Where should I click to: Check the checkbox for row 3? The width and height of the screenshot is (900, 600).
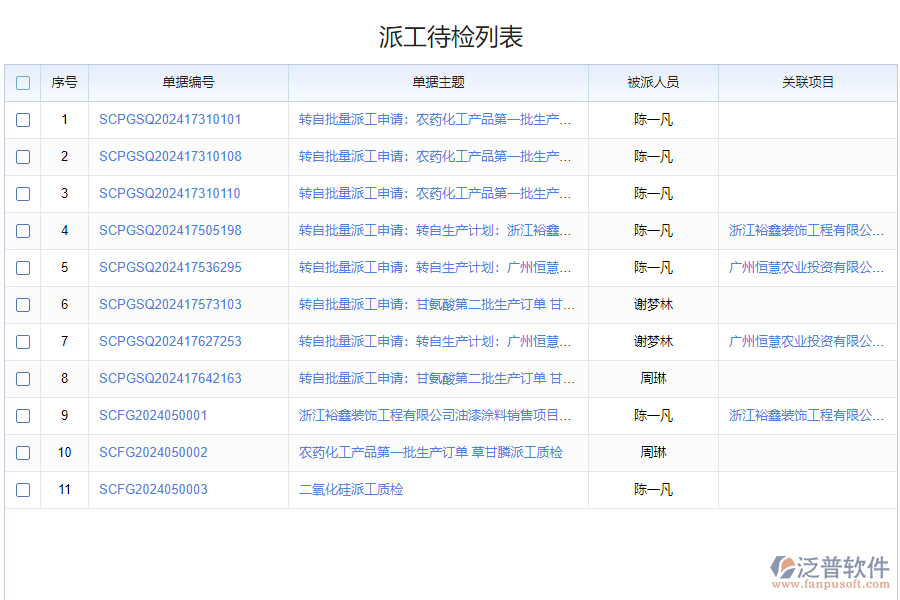(x=23, y=193)
